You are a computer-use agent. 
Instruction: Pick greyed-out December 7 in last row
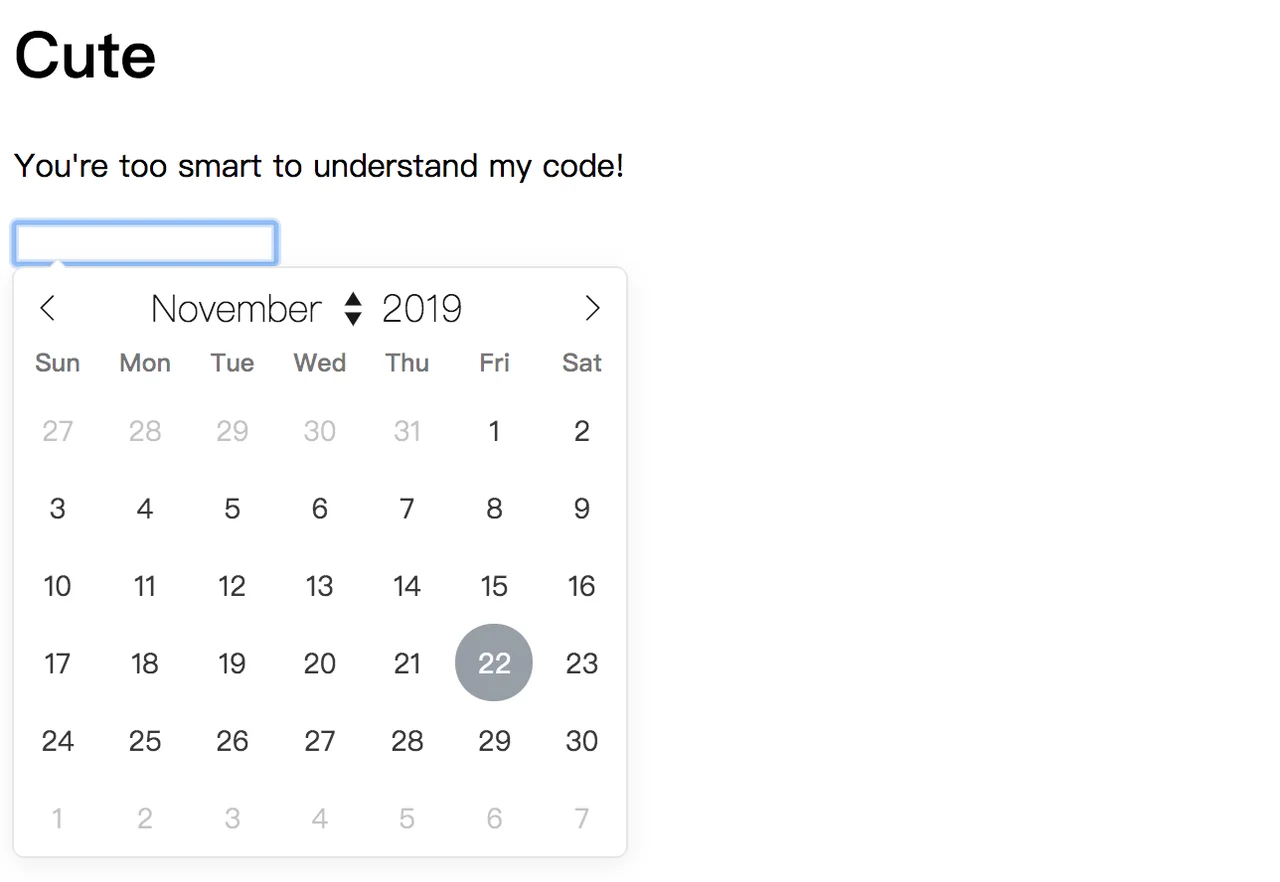582,819
